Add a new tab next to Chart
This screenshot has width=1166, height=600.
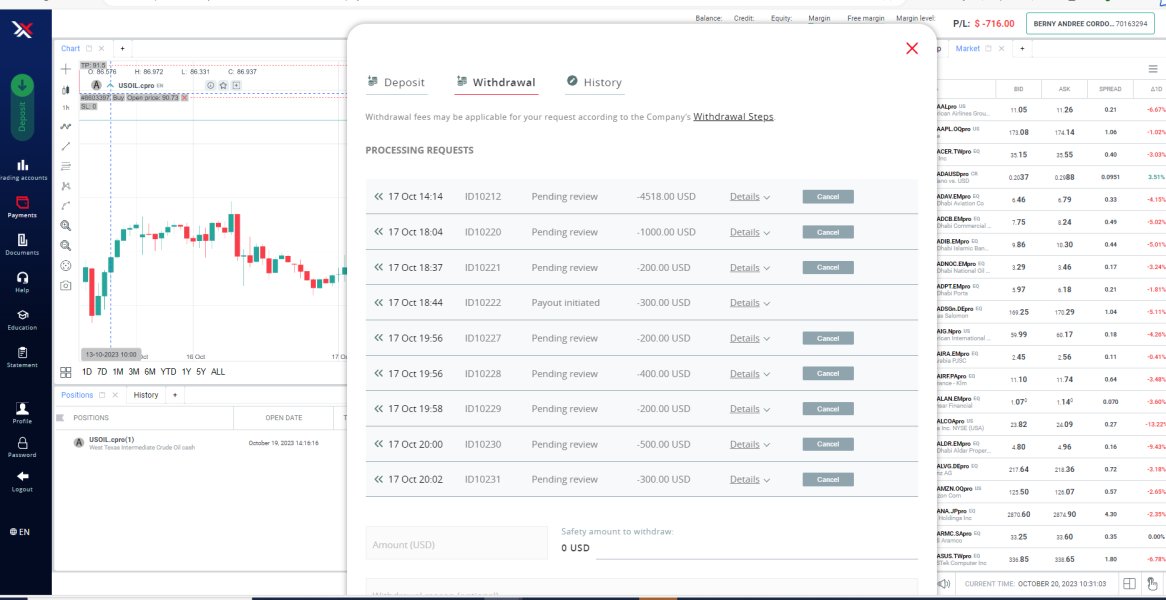click(122, 48)
